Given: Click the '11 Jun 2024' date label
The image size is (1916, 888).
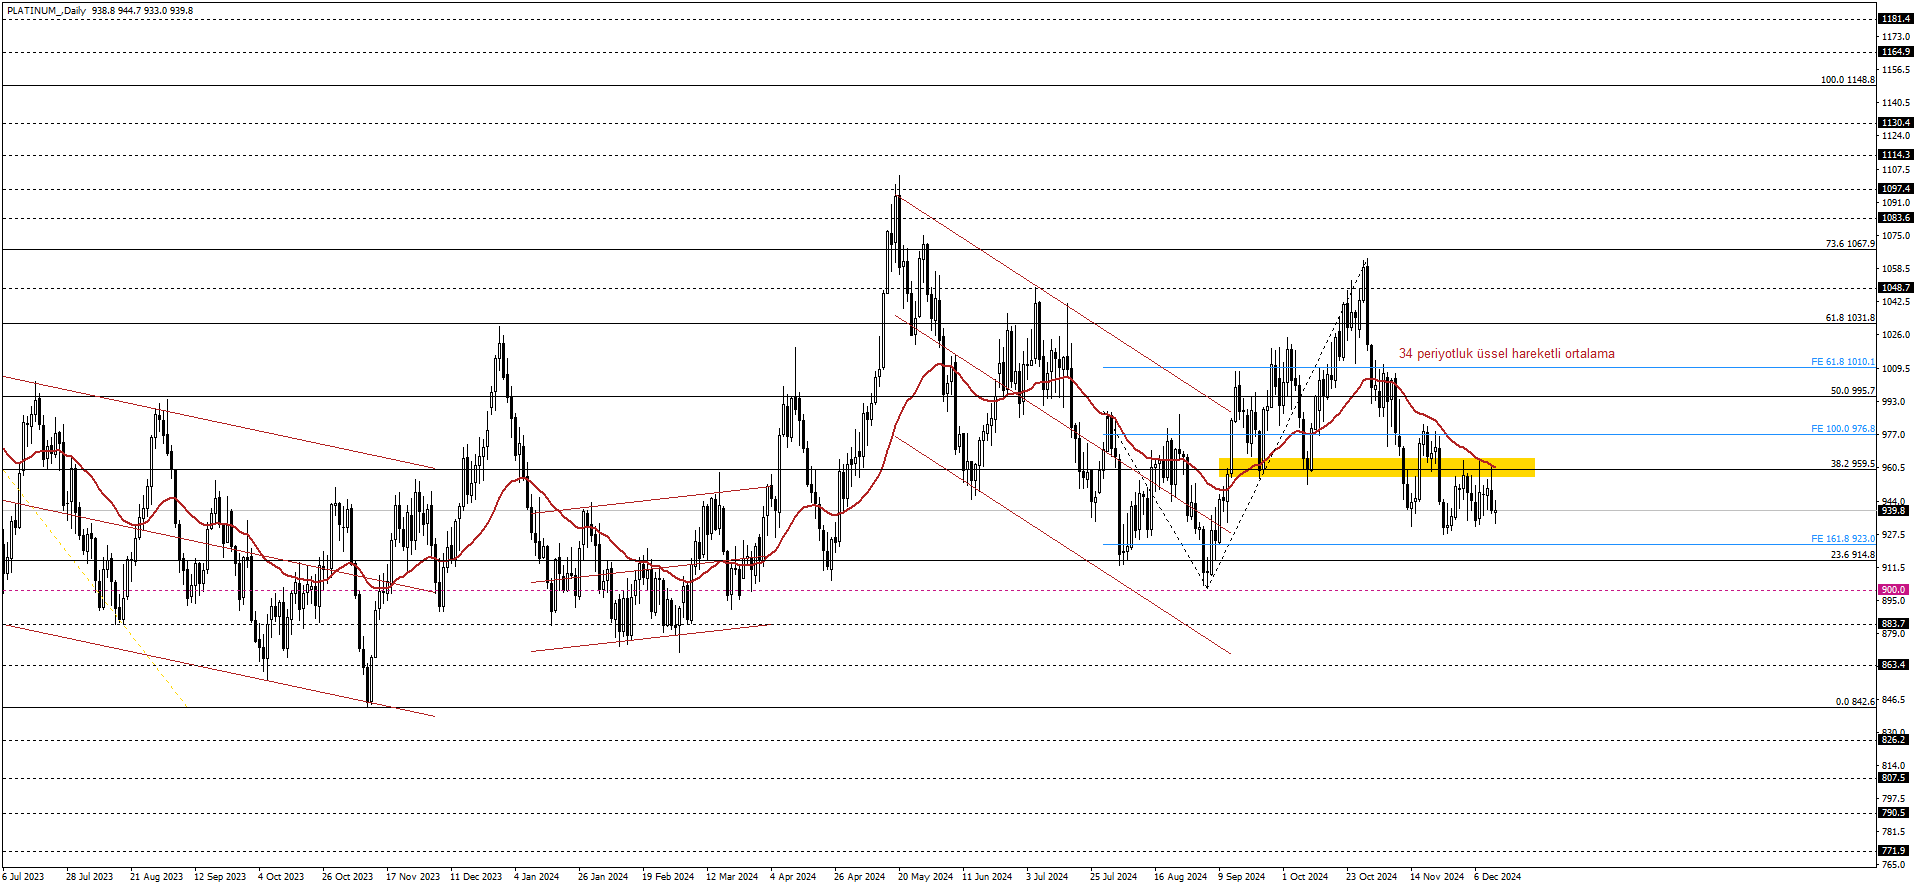Looking at the screenshot, I should 988,877.
